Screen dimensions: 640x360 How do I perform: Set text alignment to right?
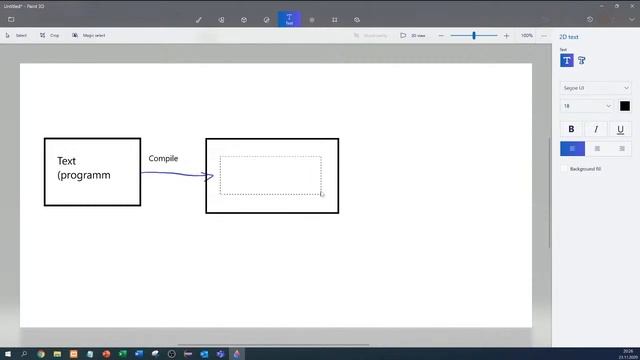[622, 149]
